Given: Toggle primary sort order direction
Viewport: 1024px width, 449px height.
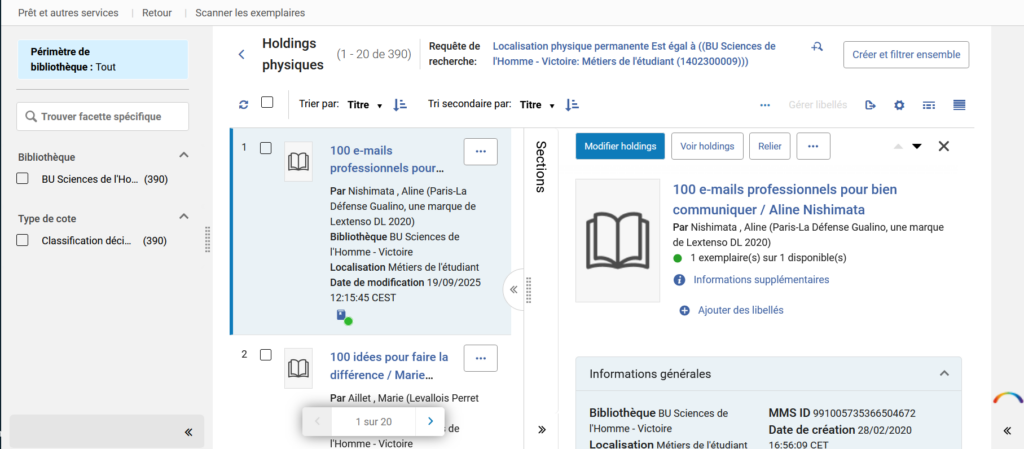Looking at the screenshot, I should (400, 104).
